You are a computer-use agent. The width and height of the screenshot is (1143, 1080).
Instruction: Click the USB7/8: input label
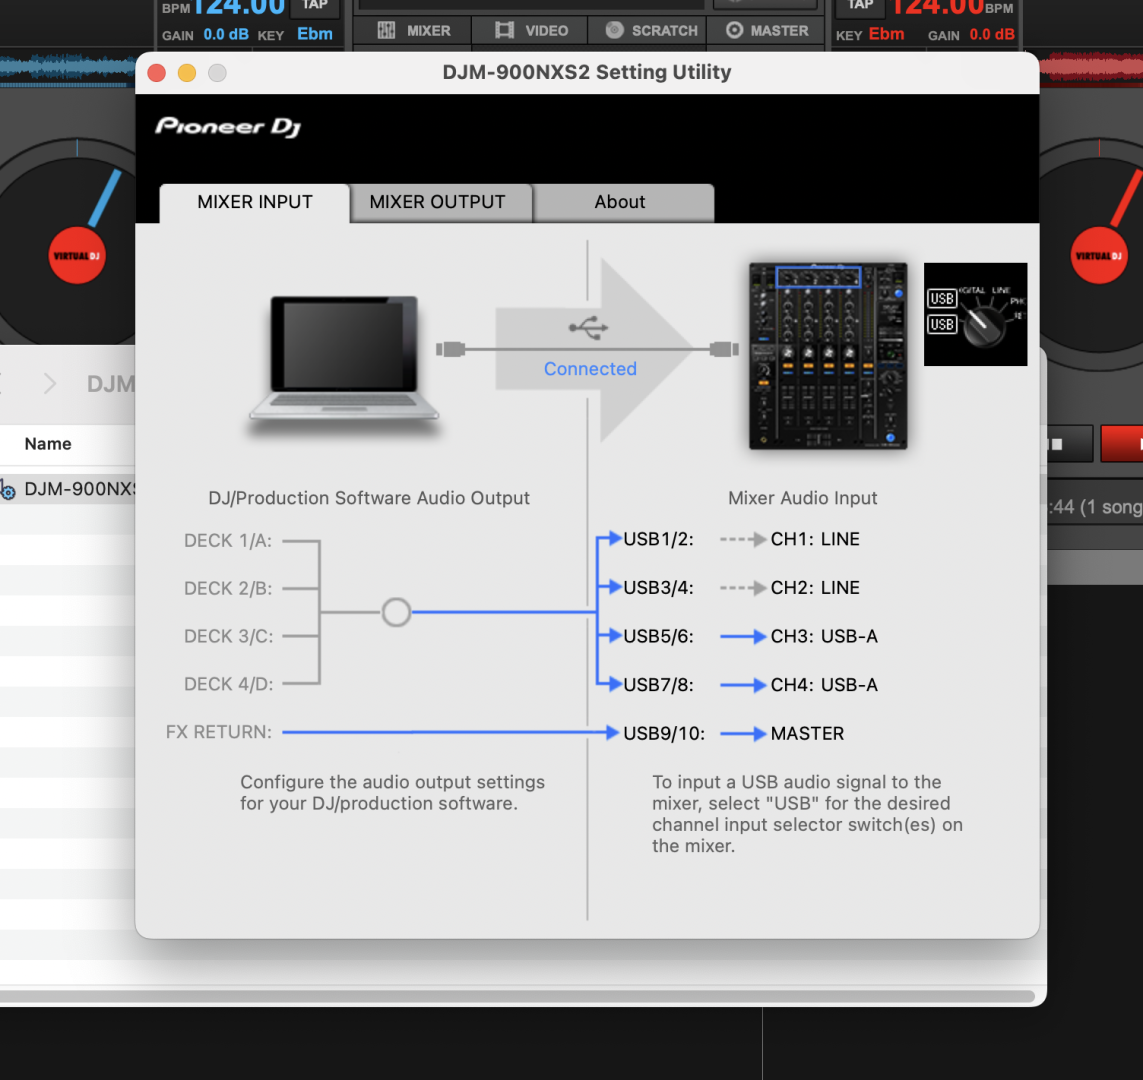[658, 685]
